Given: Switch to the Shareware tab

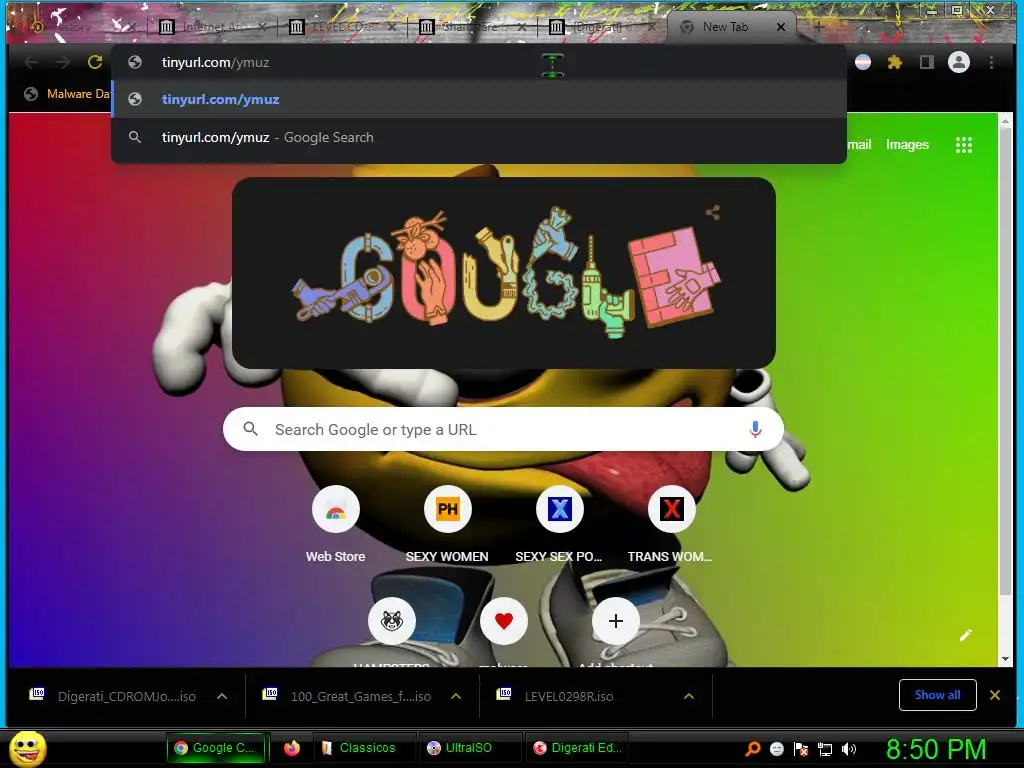Looking at the screenshot, I should [469, 27].
